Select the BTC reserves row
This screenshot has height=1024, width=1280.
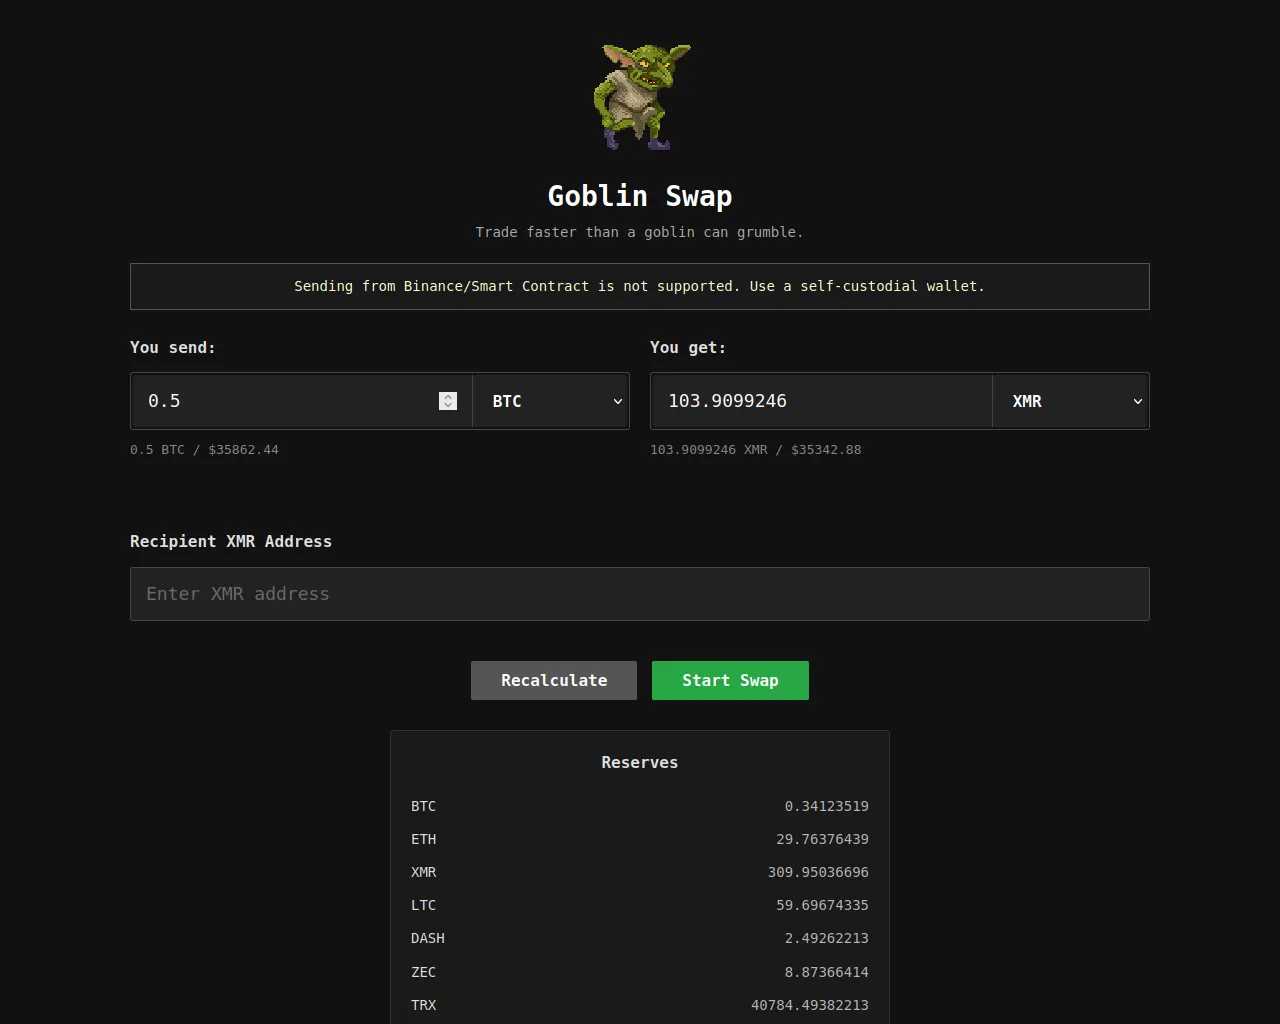coord(640,806)
